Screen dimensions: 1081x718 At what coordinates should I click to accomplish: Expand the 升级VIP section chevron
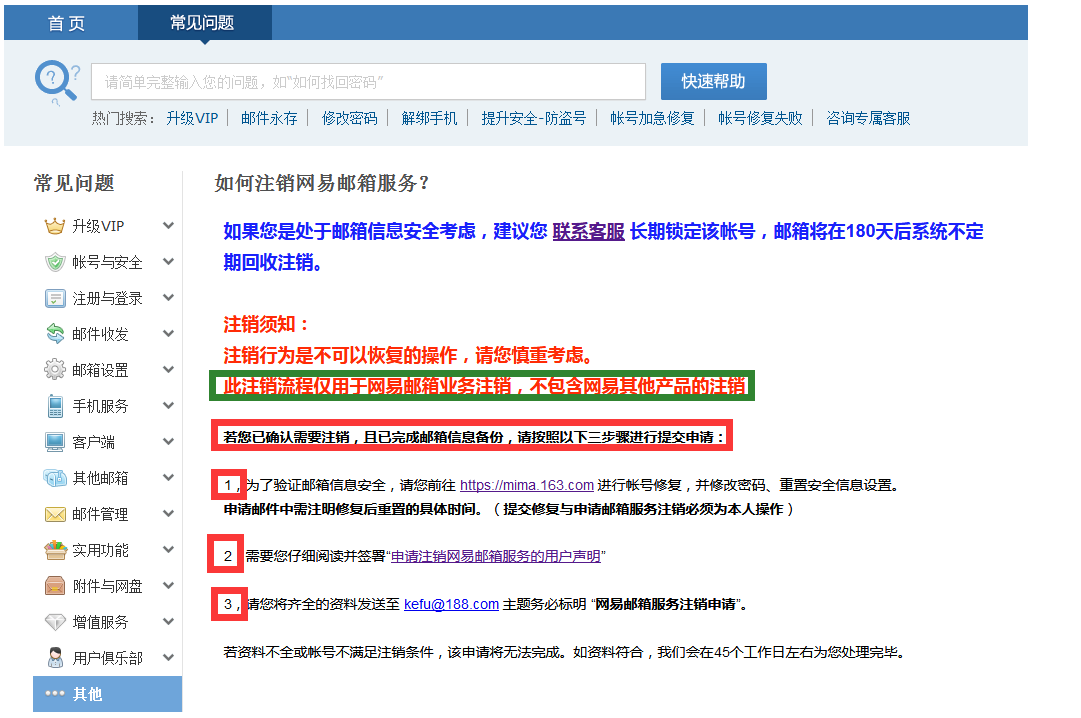click(168, 226)
